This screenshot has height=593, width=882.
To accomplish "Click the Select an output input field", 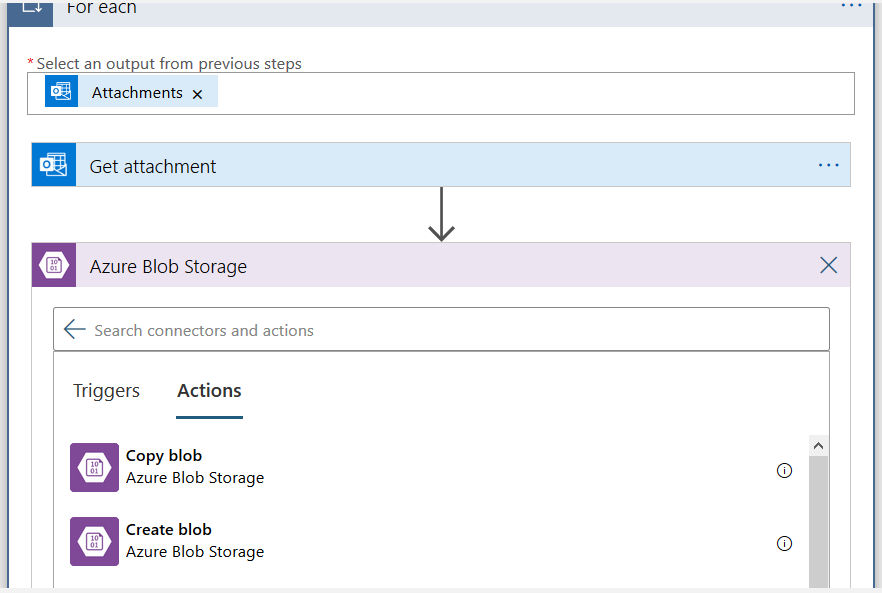I will point(530,93).
